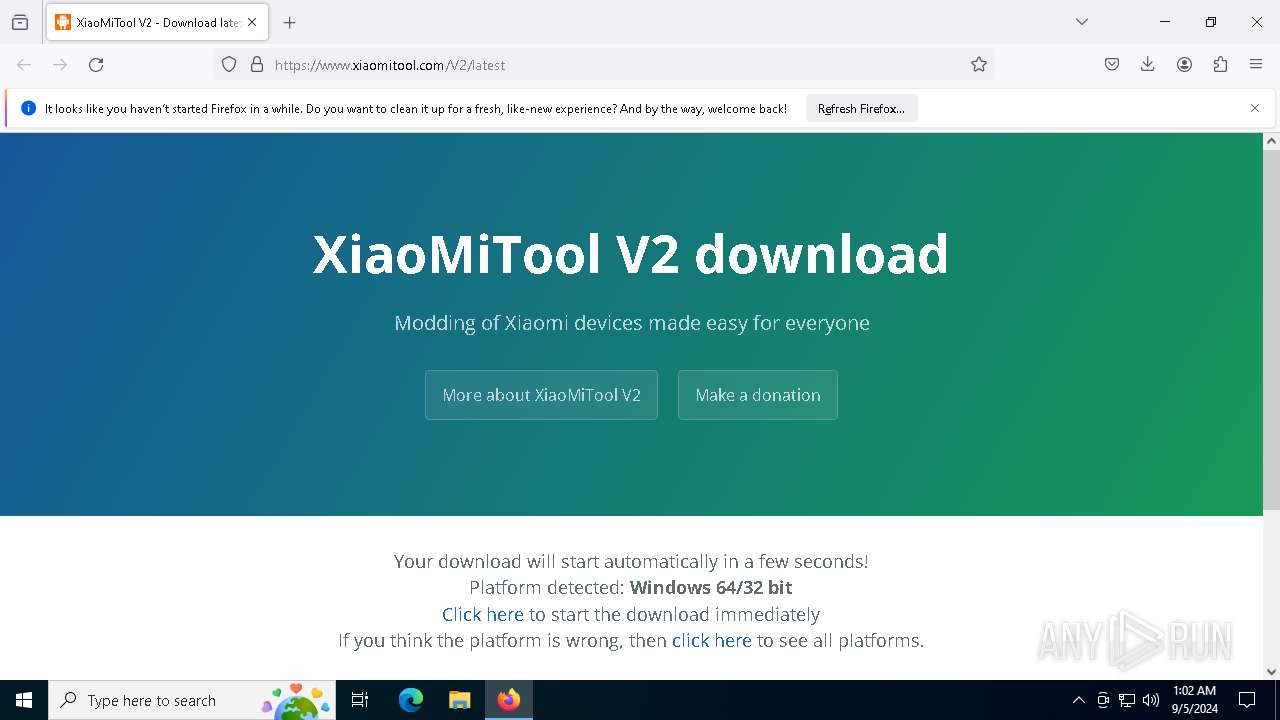Reload the current page

coord(96,65)
